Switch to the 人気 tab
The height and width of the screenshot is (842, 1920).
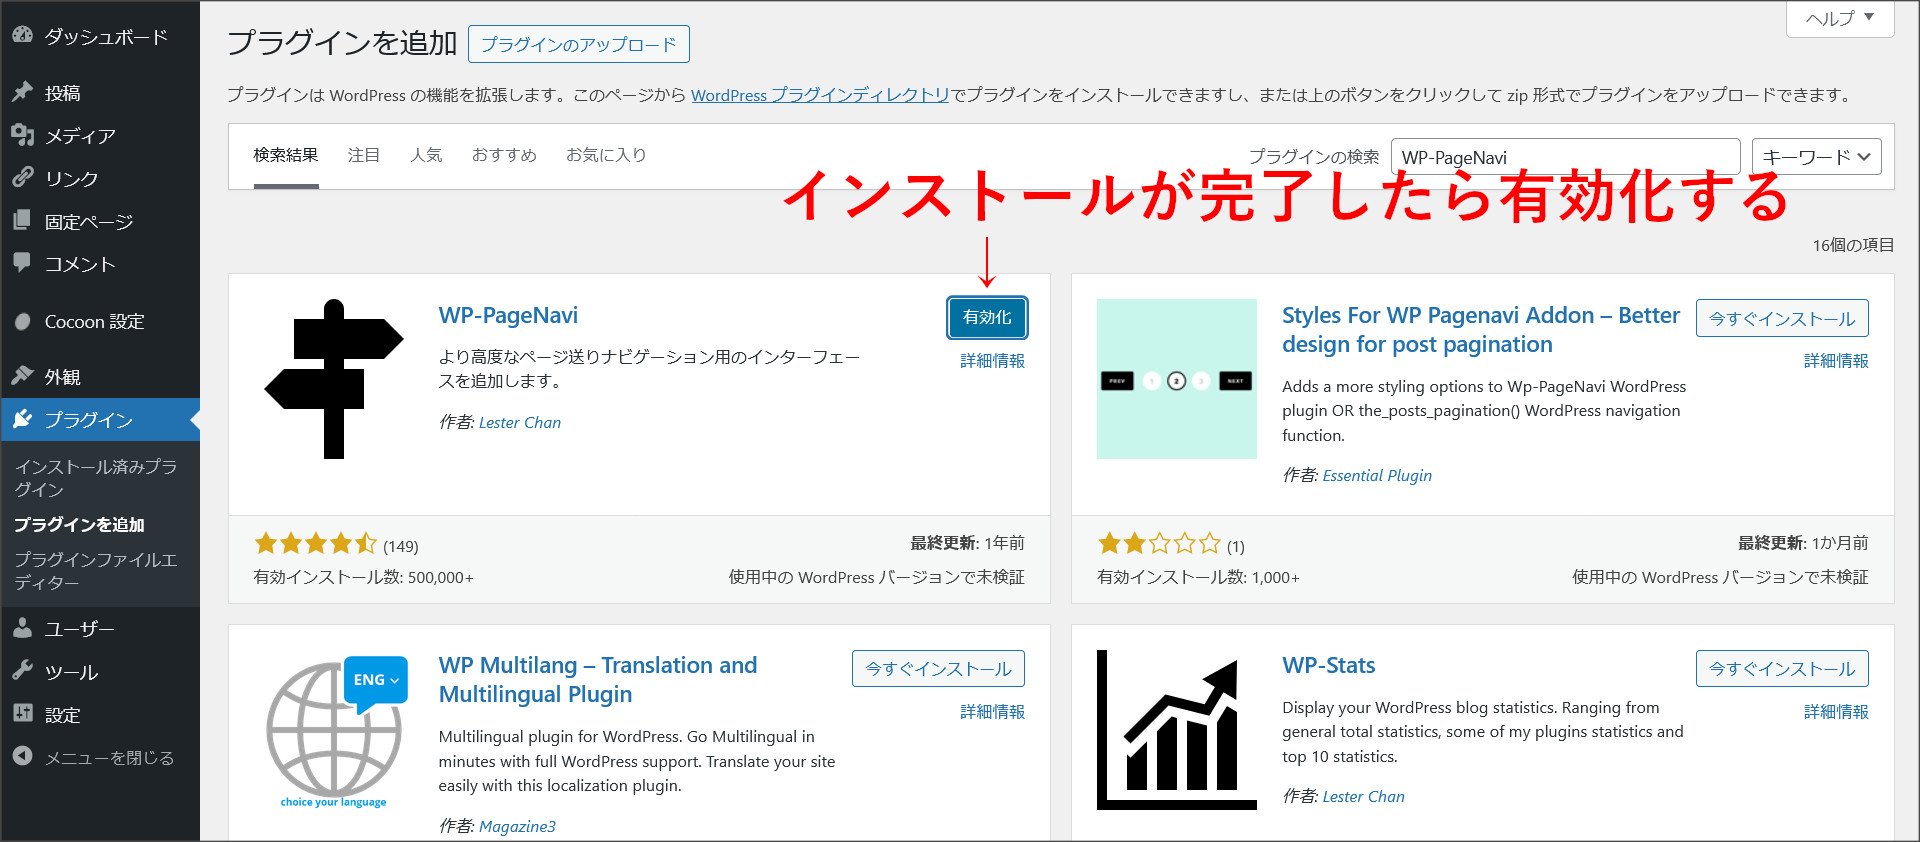426,155
